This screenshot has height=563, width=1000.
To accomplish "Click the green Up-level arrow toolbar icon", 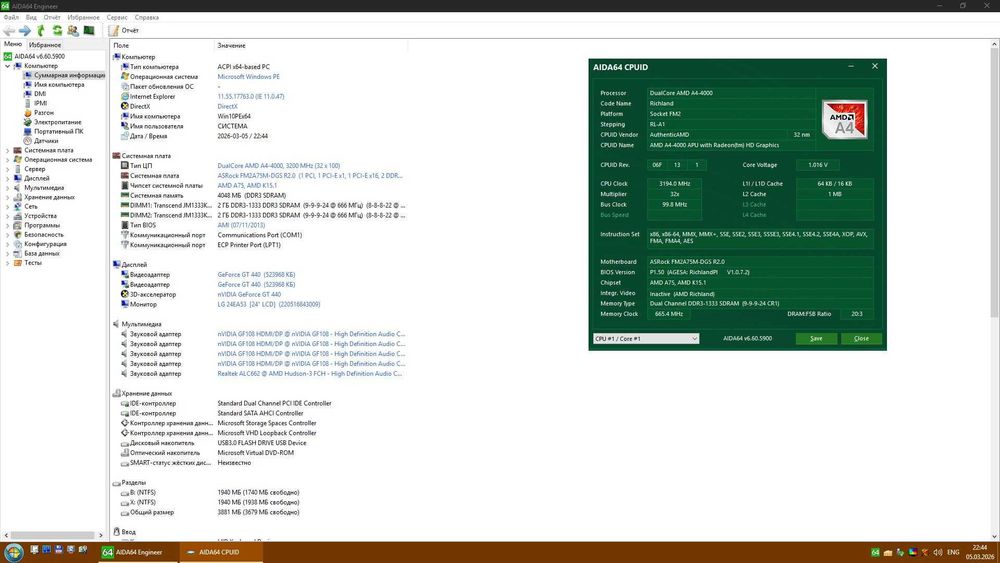I will pyautogui.click(x=41, y=31).
